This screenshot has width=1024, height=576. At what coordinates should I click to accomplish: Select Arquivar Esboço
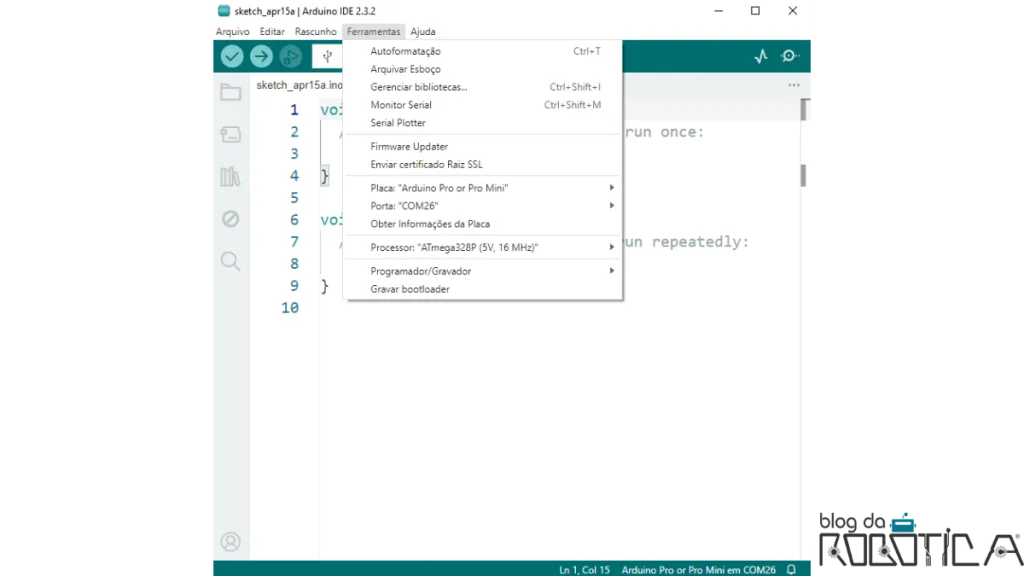pyautogui.click(x=483, y=69)
